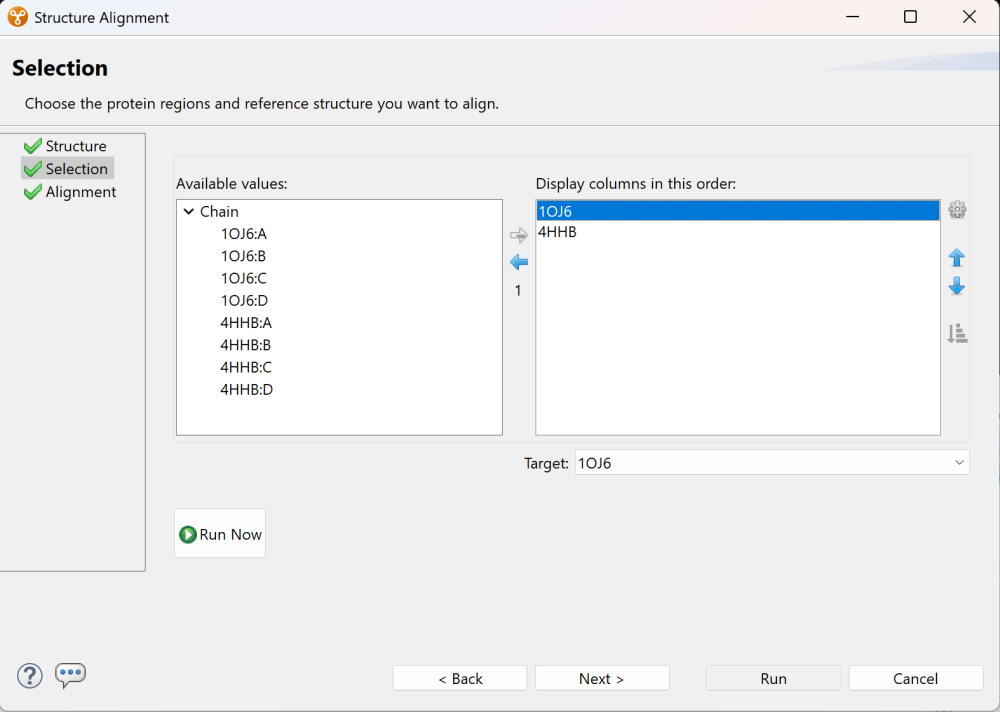
Task: Open help with the question mark icon
Action: [30, 676]
